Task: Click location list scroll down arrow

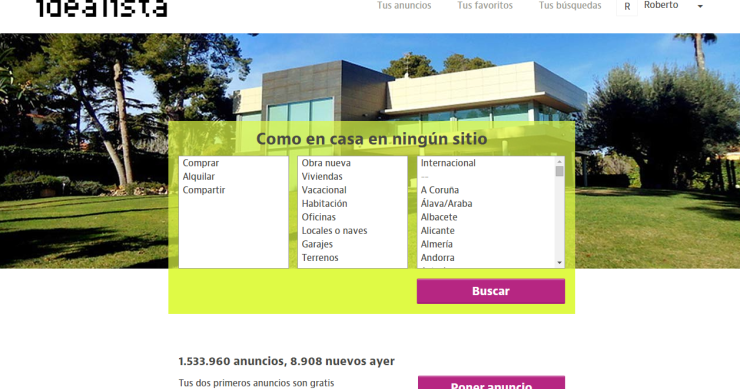Action: pyautogui.click(x=560, y=263)
